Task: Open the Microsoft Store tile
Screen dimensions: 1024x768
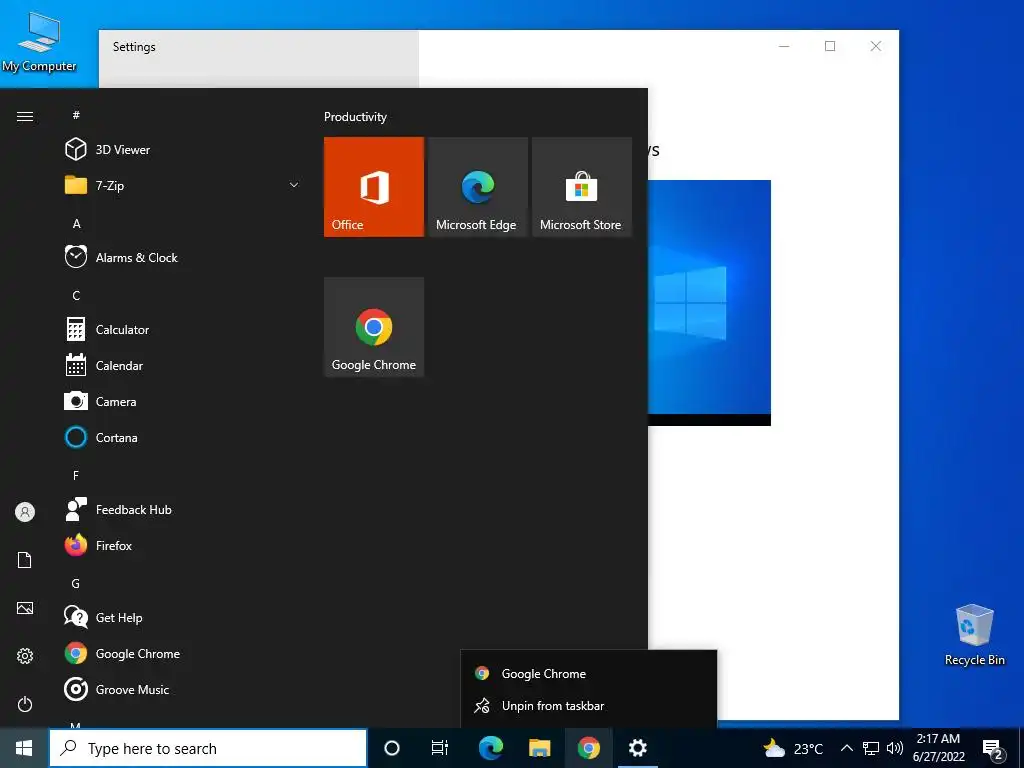Action: (582, 187)
